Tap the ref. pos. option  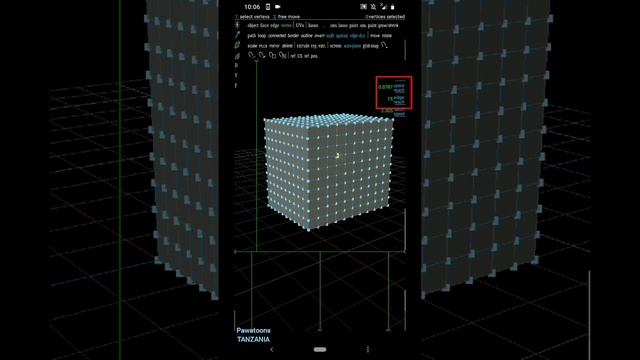point(311,56)
